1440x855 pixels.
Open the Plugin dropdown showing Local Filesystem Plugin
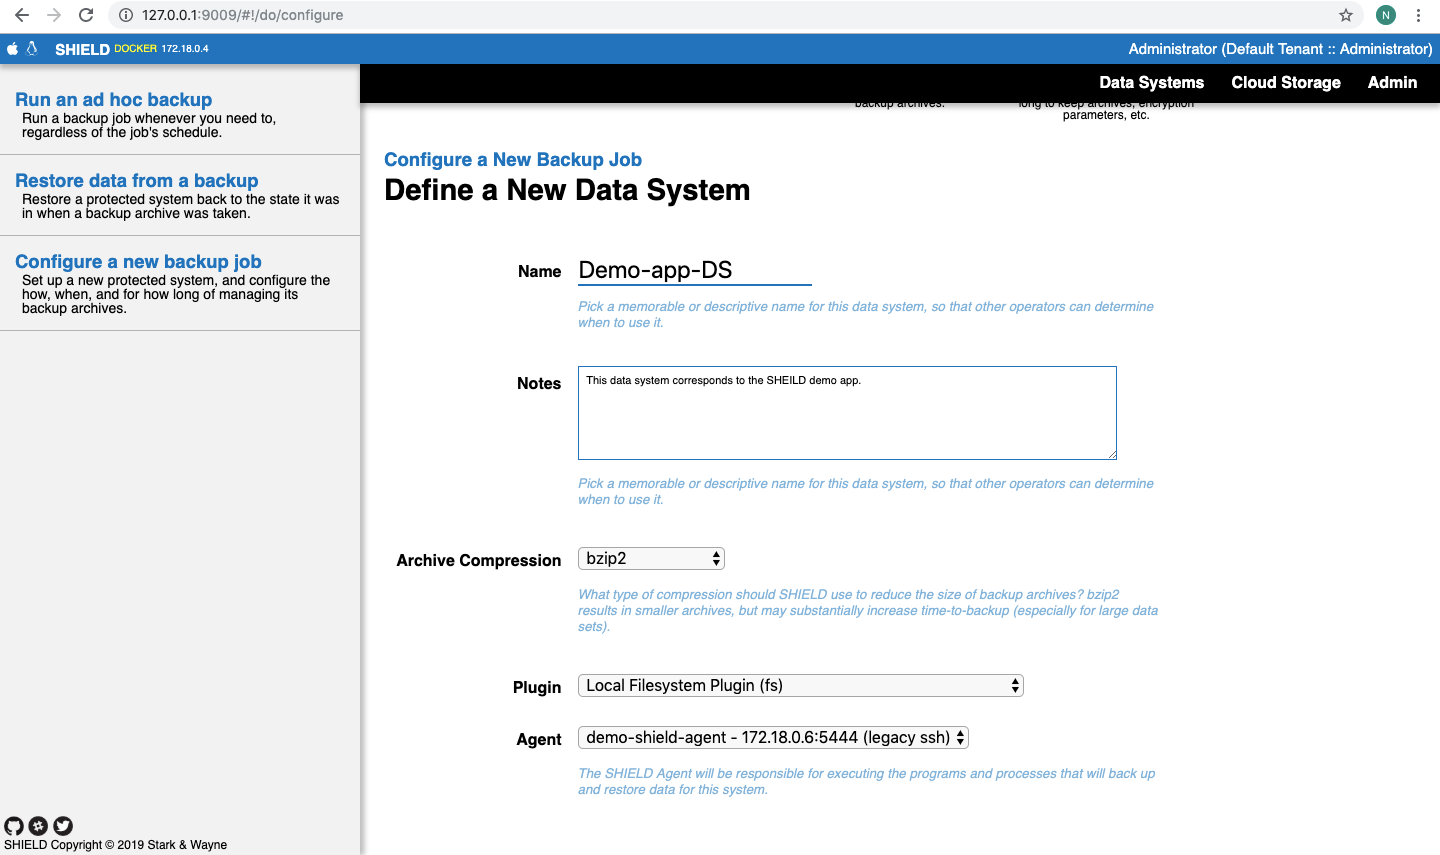point(801,686)
